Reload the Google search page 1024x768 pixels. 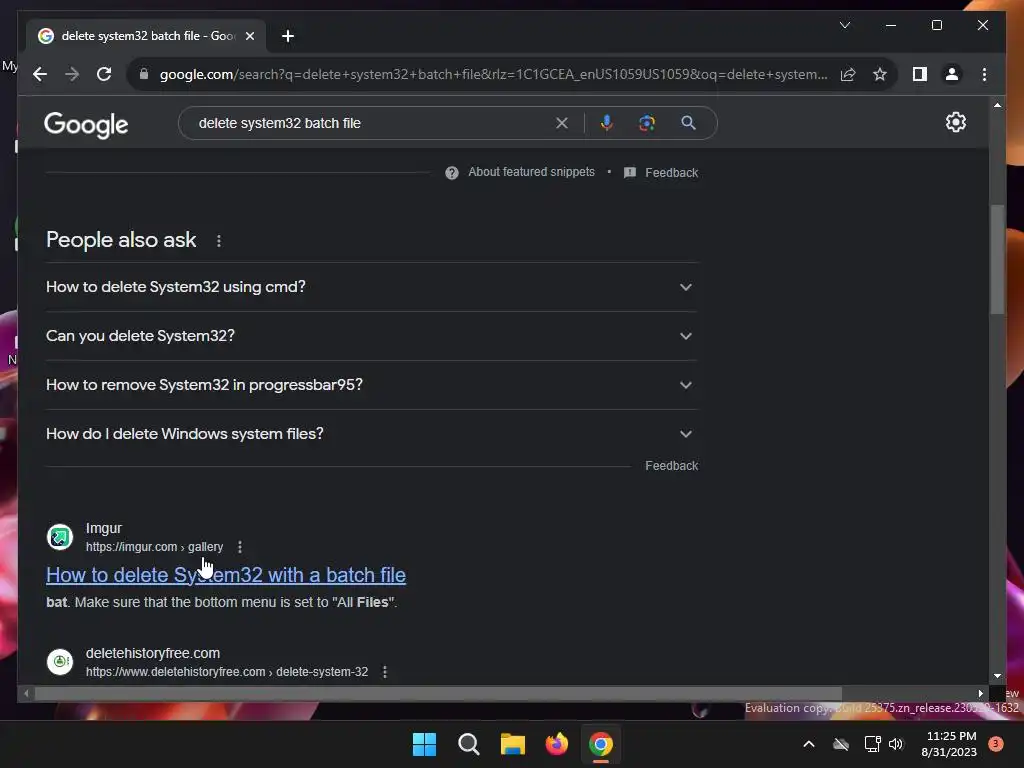click(x=104, y=74)
